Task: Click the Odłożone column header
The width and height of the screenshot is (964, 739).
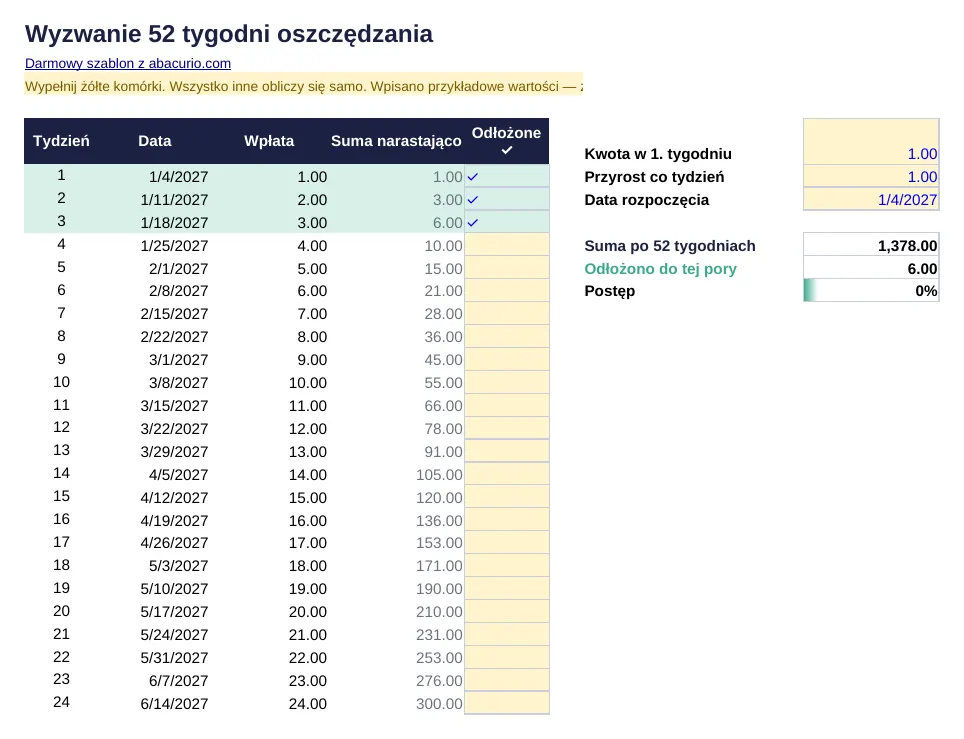Action: pos(507,140)
